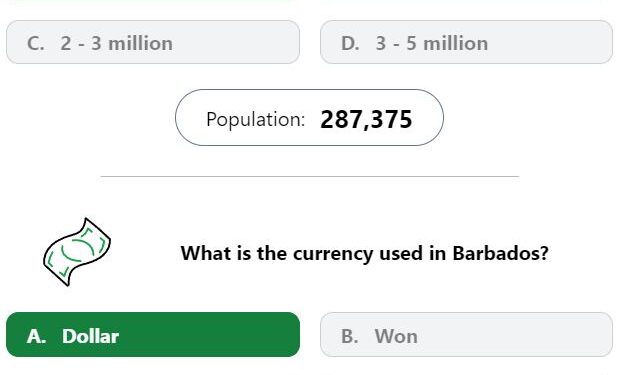Choose answer B. Won
This screenshot has height=375, width=621.
click(x=467, y=335)
